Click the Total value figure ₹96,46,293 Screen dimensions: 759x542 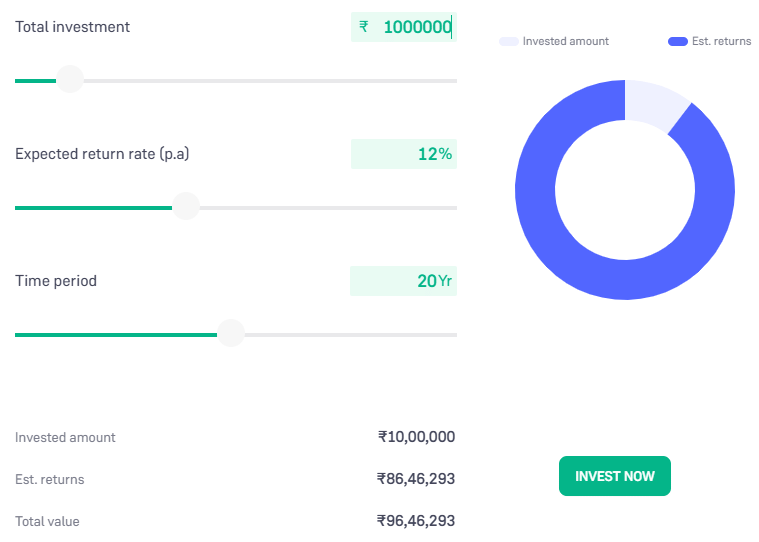[x=416, y=521]
